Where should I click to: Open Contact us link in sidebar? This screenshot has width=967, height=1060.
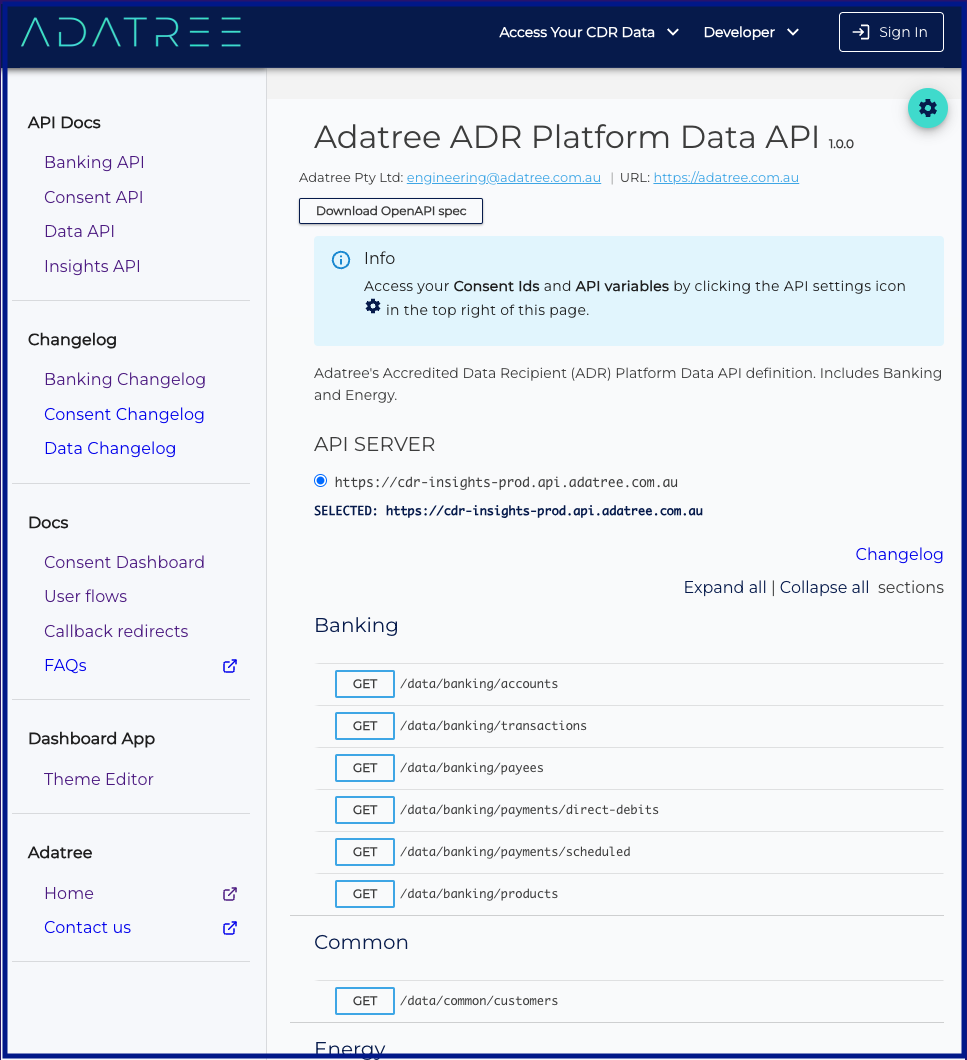(x=87, y=928)
